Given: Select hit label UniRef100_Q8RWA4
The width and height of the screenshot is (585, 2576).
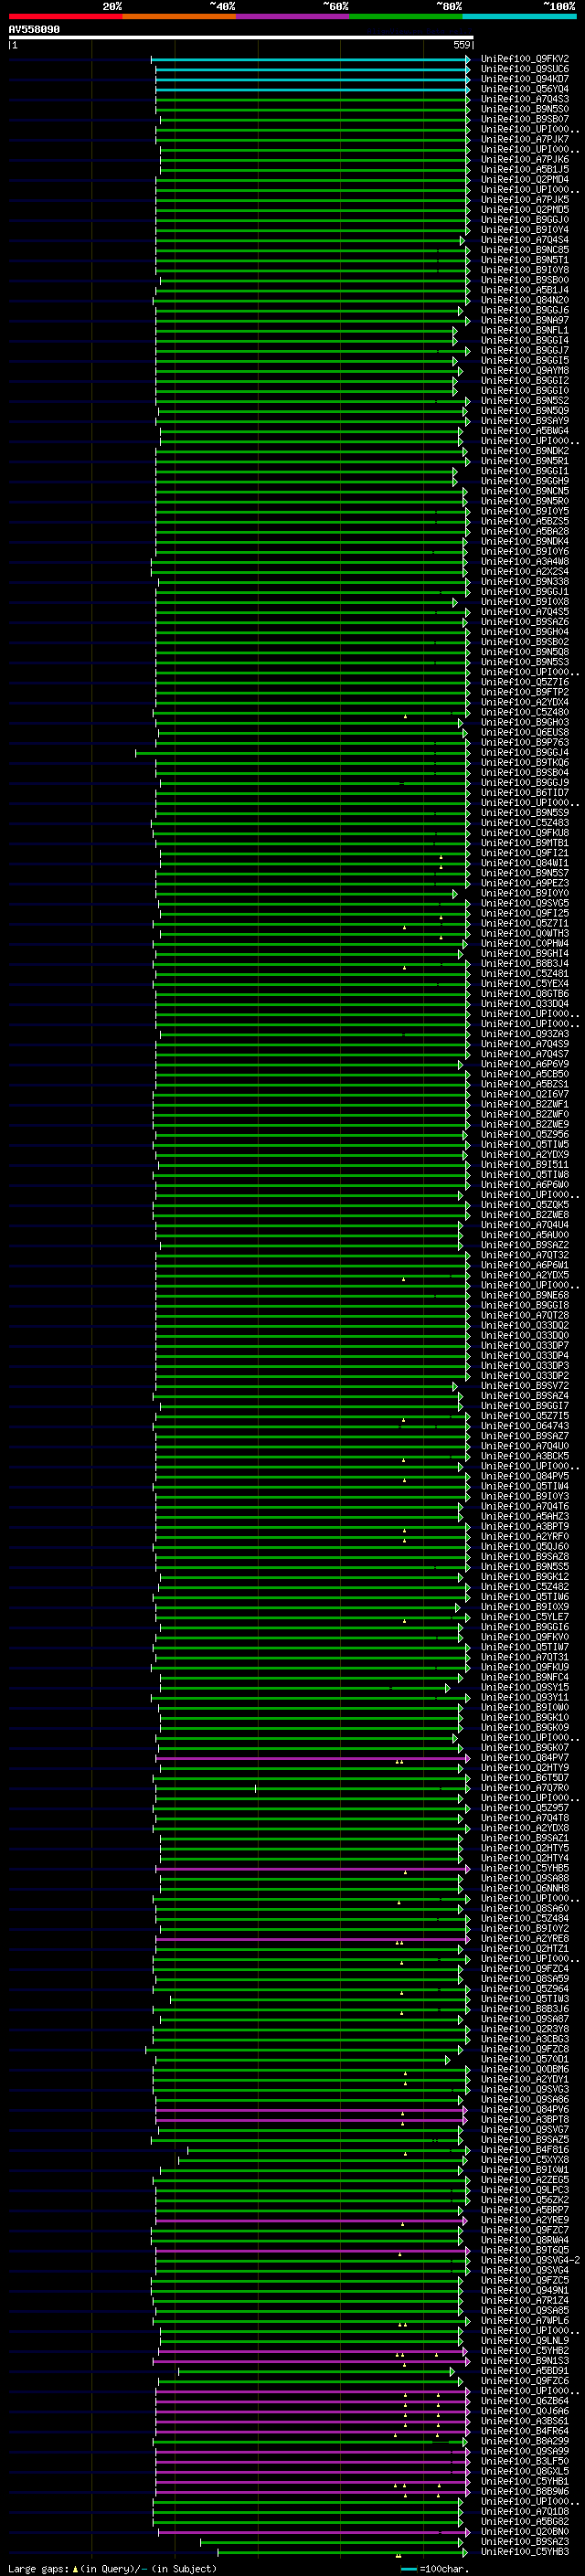Looking at the screenshot, I should (525, 2240).
